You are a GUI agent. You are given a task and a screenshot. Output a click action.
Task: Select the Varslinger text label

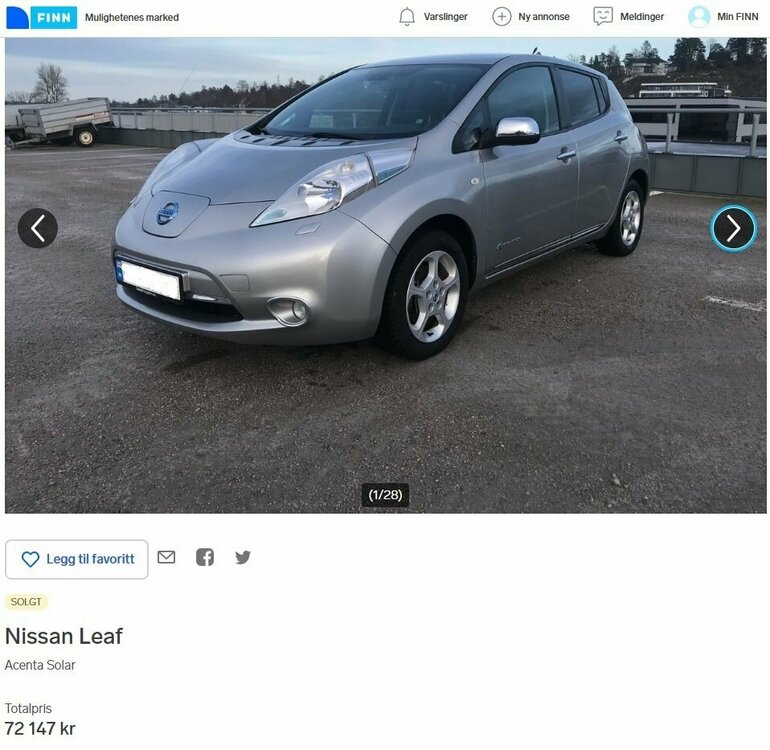[445, 17]
